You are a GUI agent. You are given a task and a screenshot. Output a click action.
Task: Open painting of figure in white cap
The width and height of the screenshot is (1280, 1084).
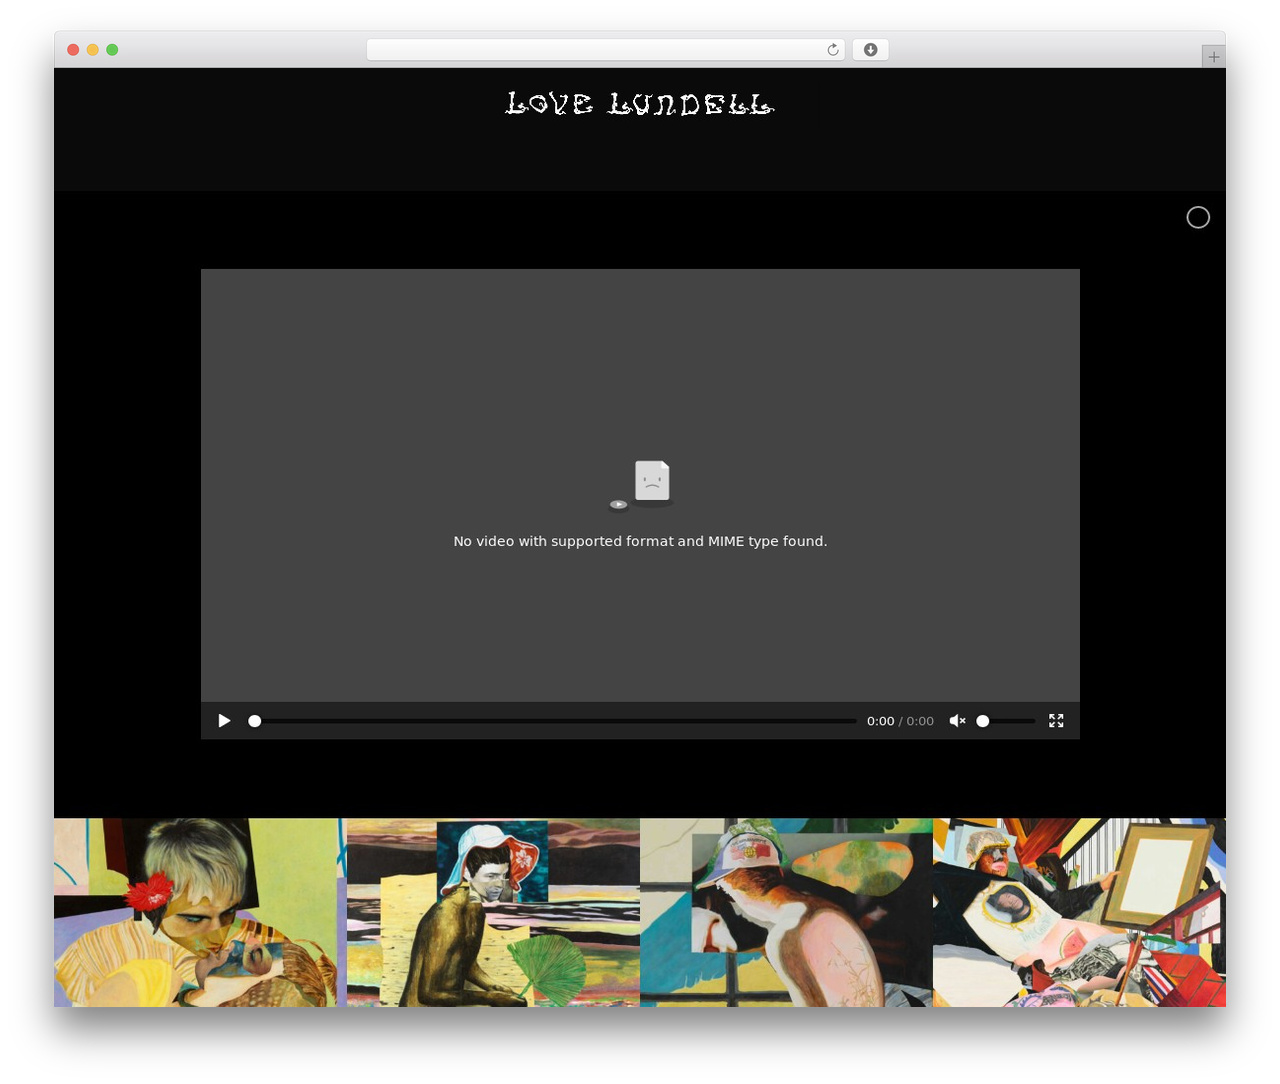(786, 912)
